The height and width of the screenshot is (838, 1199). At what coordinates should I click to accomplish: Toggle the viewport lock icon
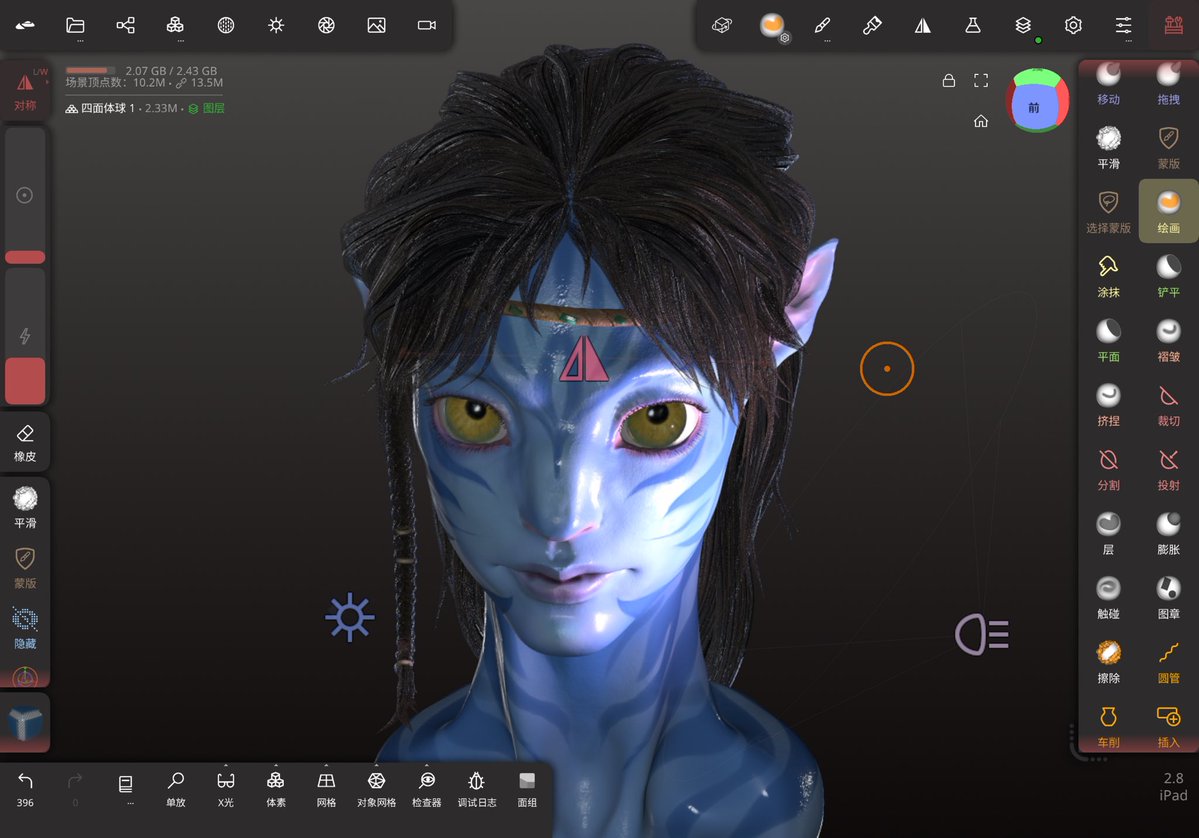[x=948, y=80]
